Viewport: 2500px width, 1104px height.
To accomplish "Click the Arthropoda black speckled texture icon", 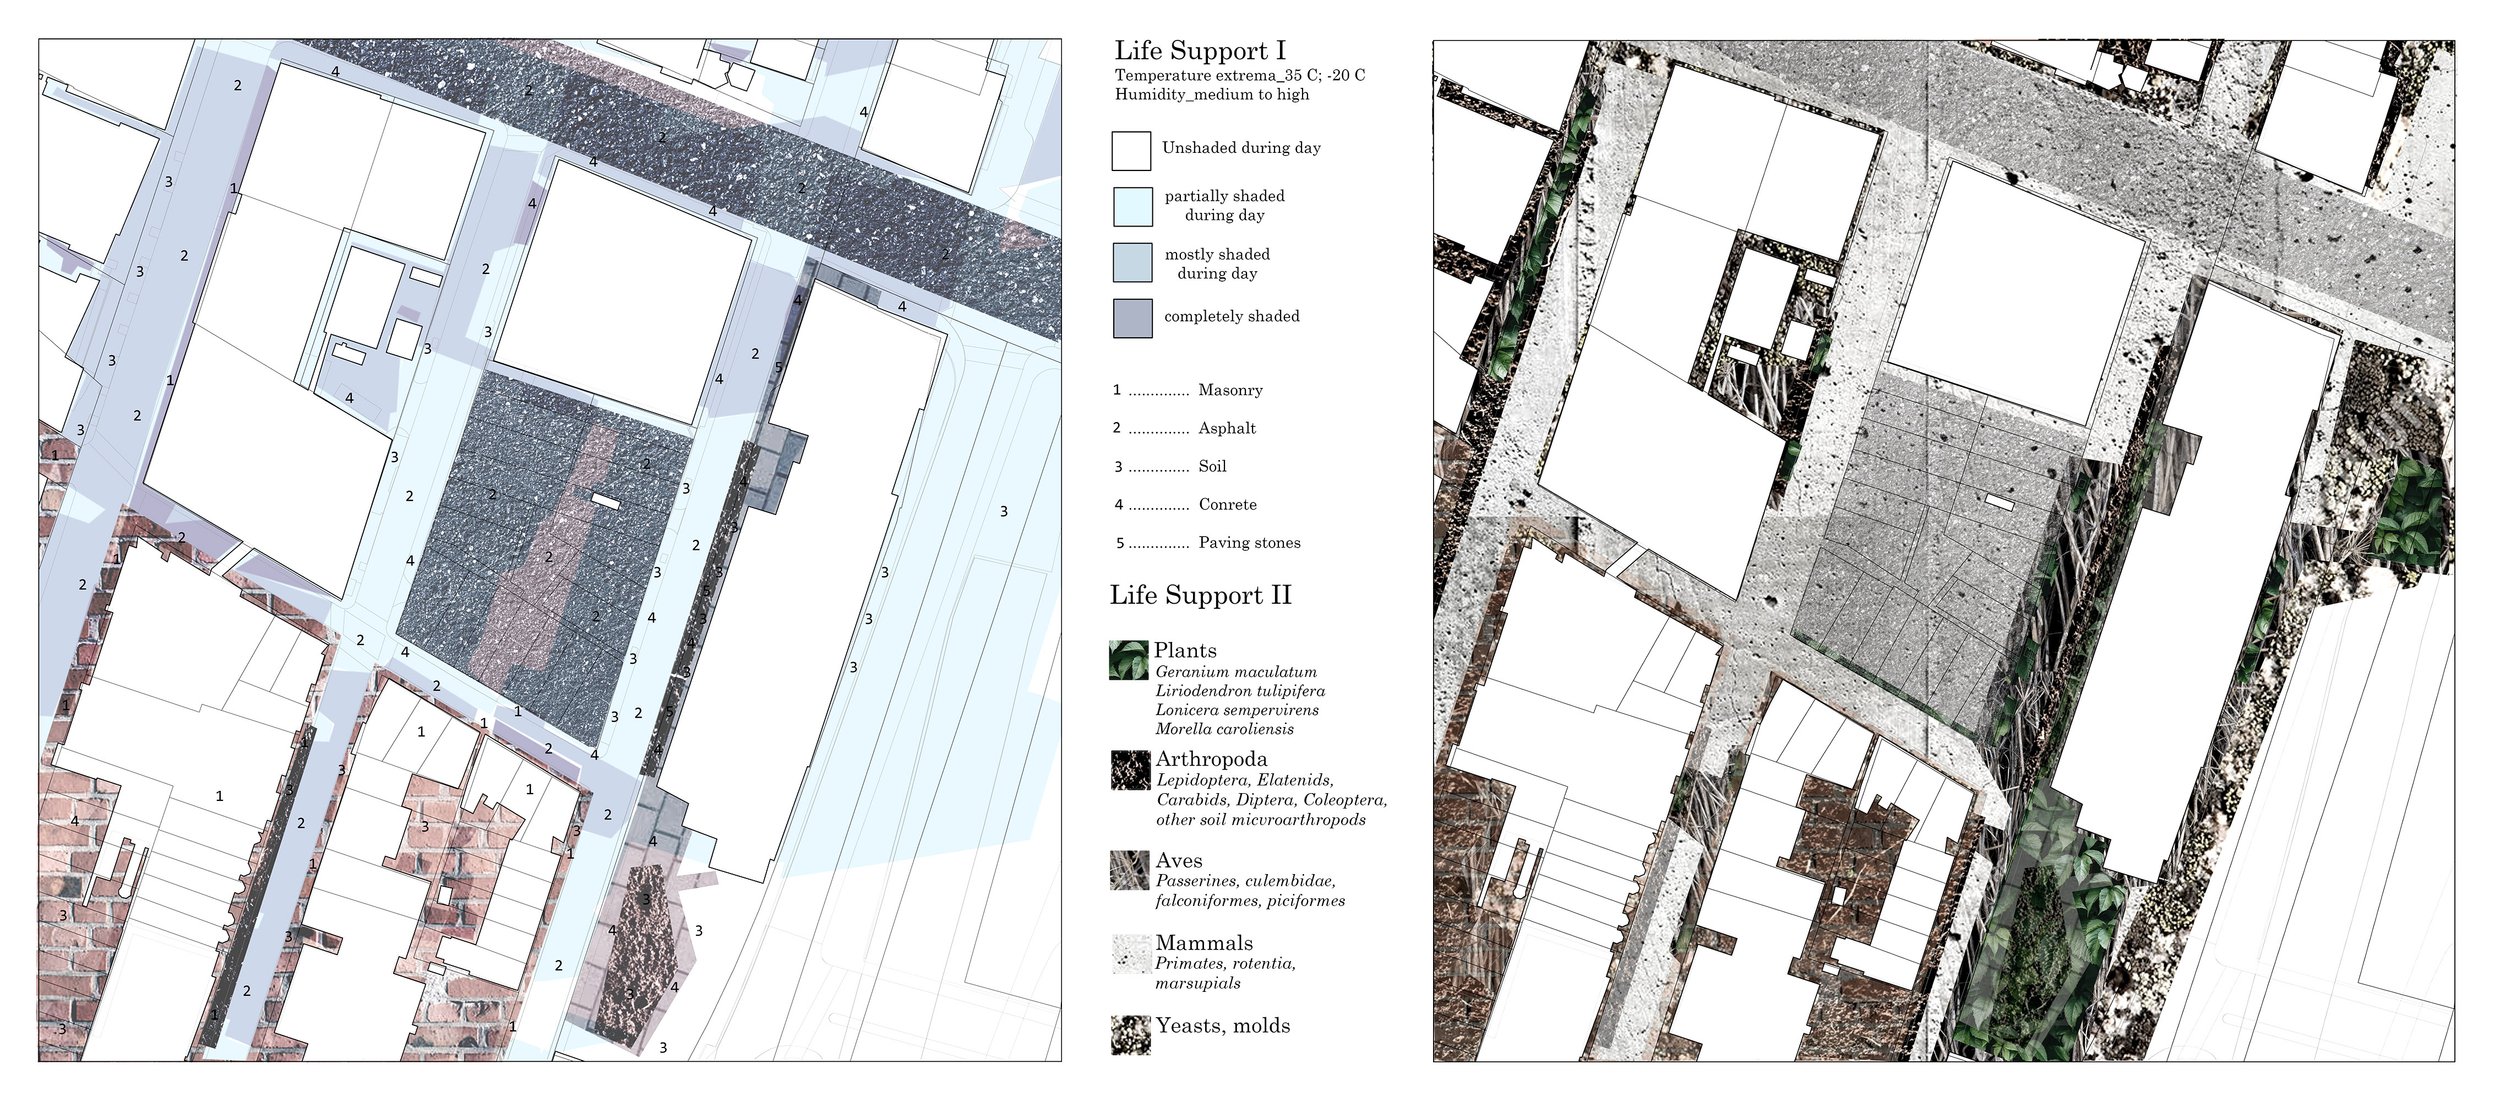I will 1130,770.
